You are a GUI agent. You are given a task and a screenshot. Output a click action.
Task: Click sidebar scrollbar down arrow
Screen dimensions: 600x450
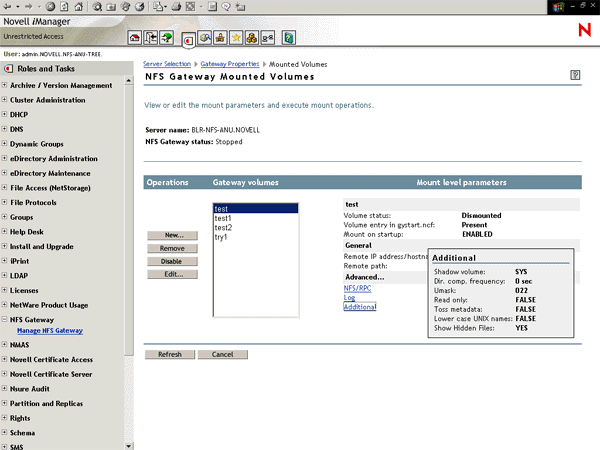[x=129, y=446]
